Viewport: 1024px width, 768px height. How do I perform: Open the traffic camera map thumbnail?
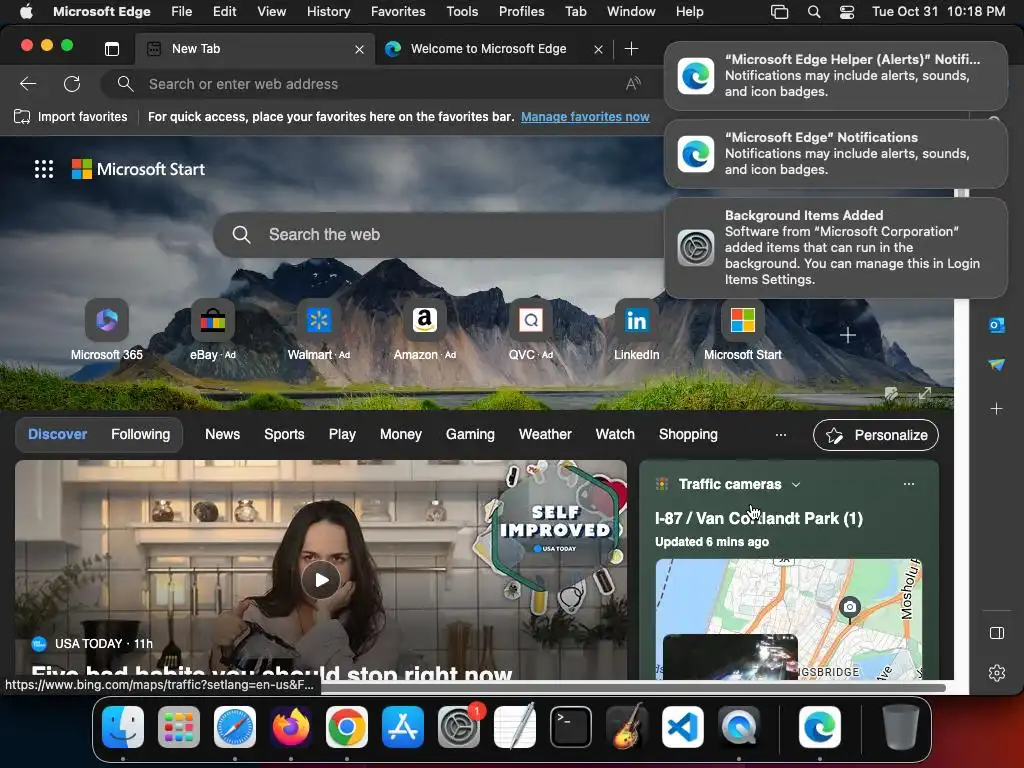coord(788,618)
